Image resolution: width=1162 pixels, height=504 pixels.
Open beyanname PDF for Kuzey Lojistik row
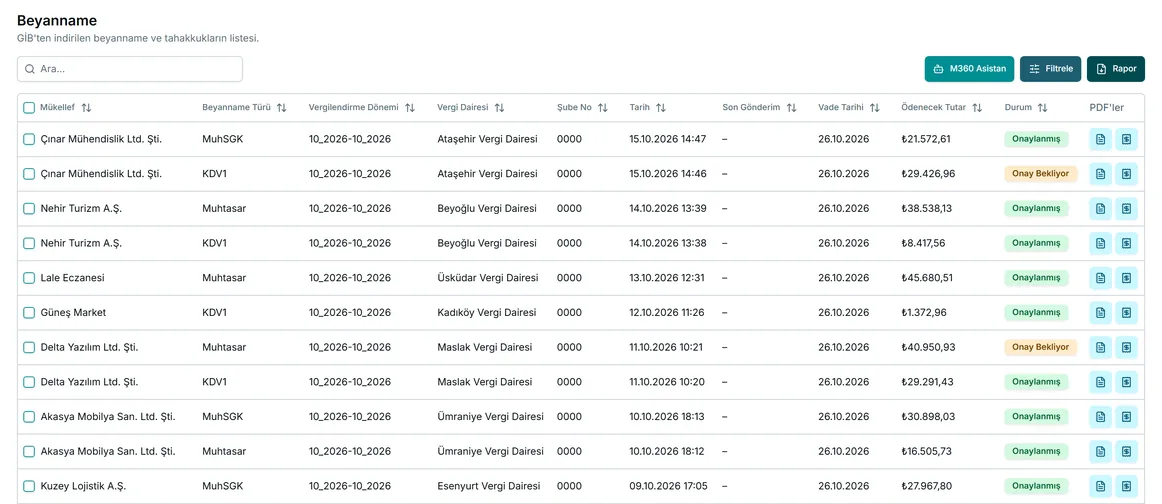tap(1100, 486)
